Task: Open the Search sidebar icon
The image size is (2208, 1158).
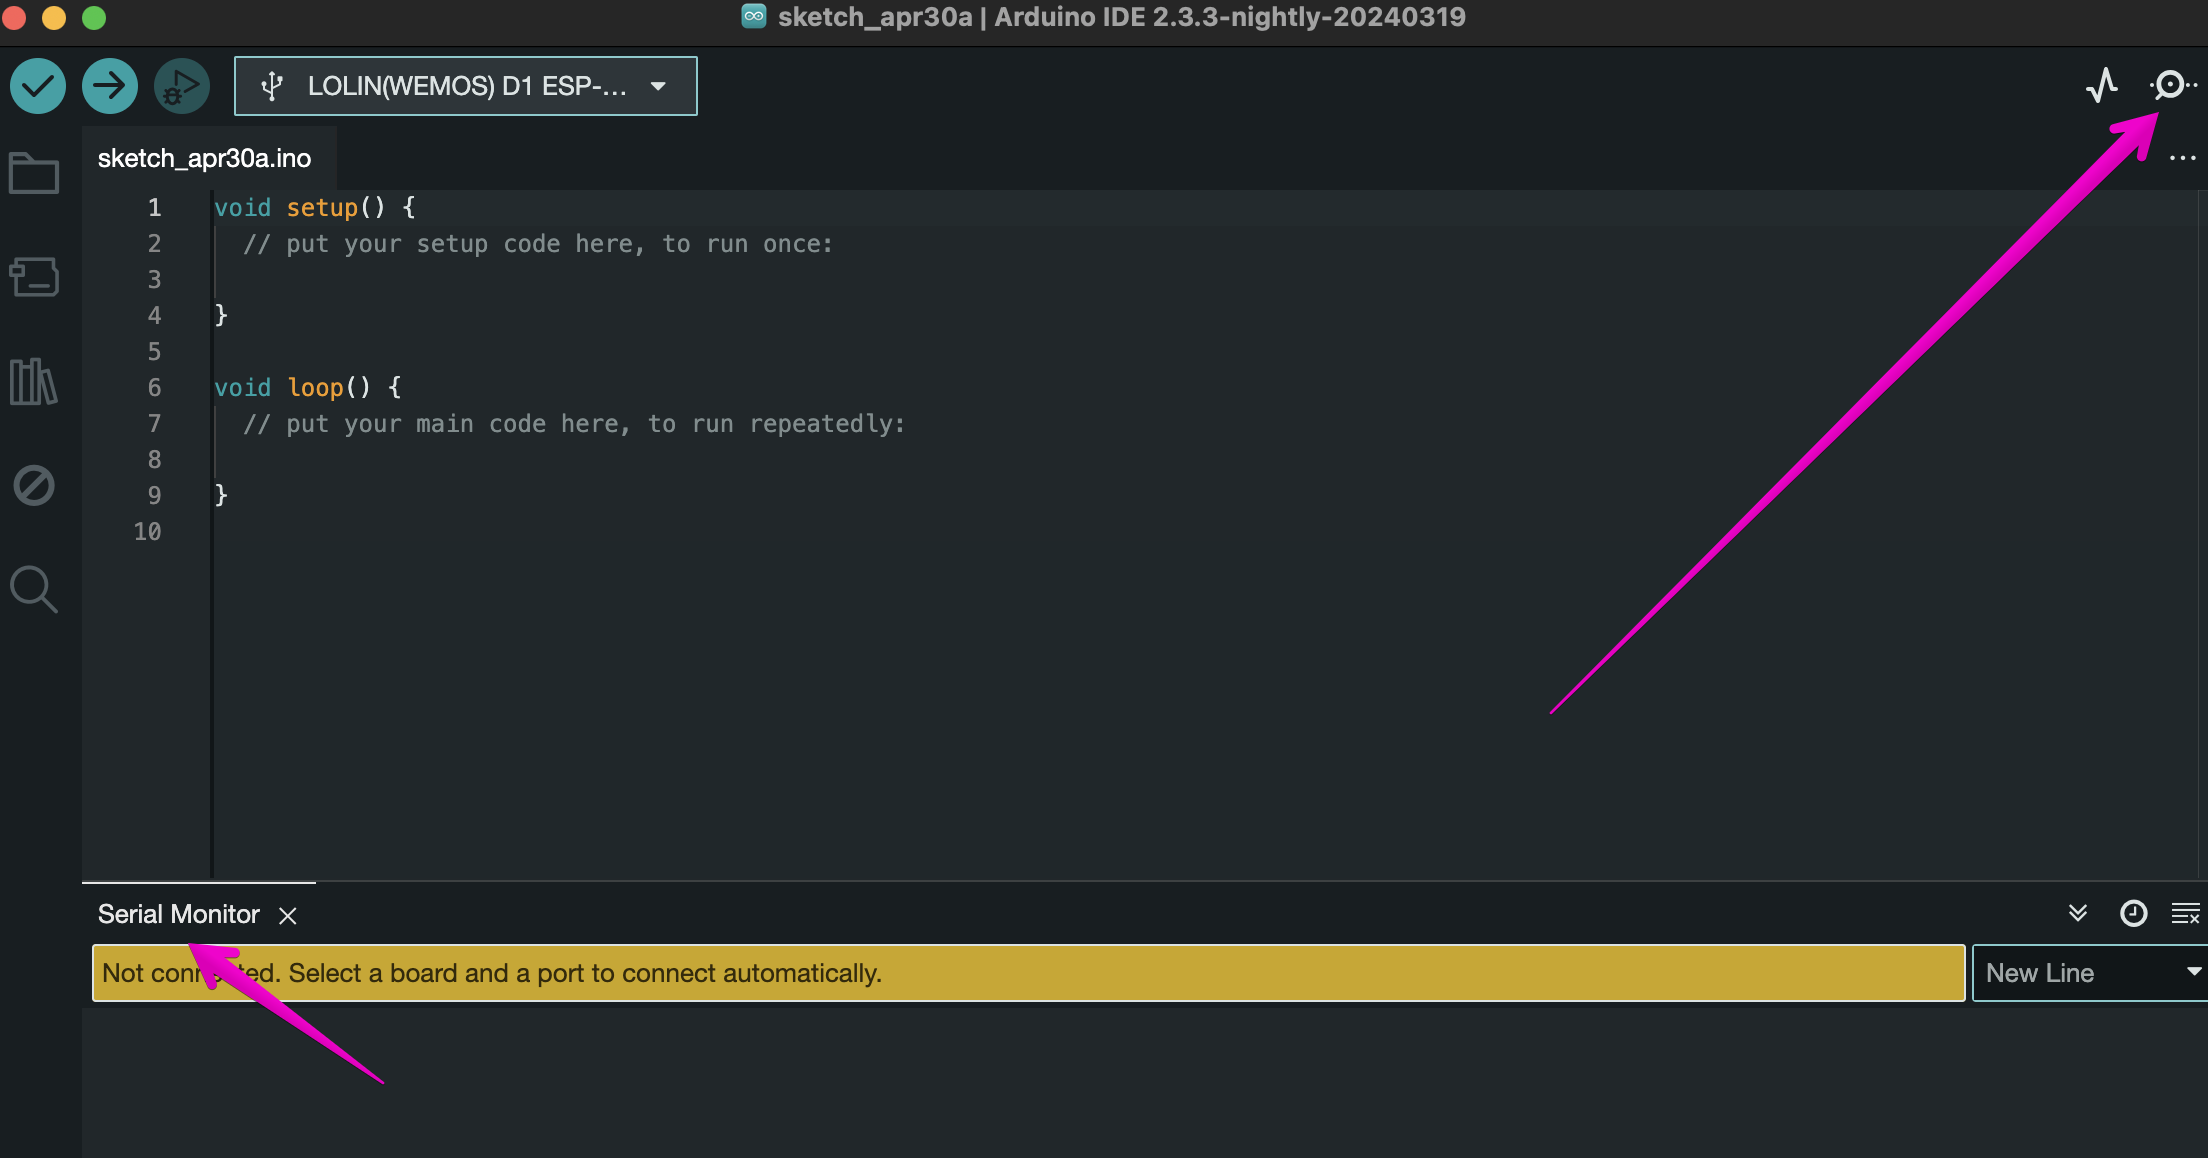Action: 34,589
